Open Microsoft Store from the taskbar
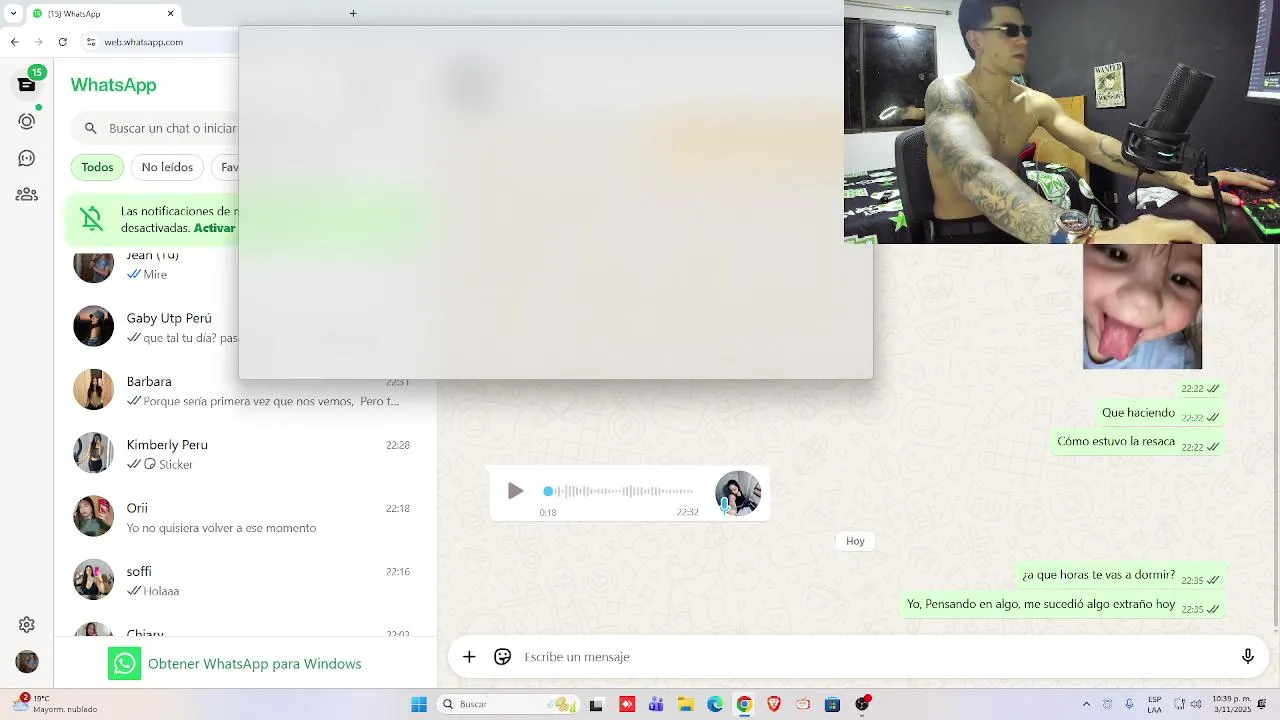This screenshot has width=1280, height=720. [x=832, y=704]
